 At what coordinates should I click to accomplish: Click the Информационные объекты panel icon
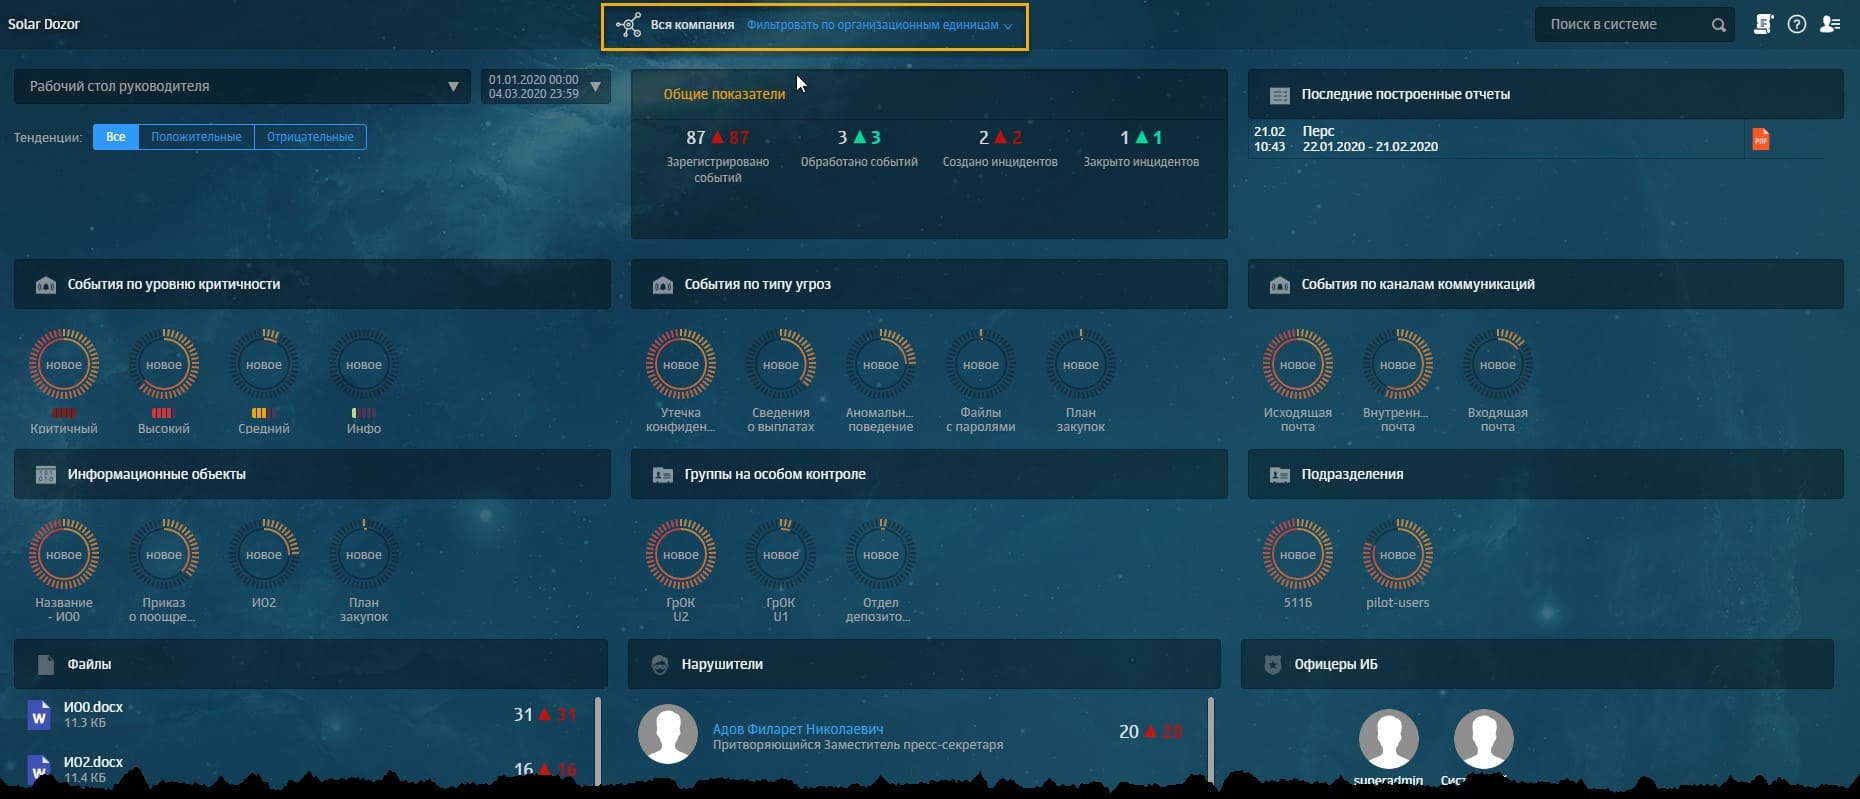46,475
